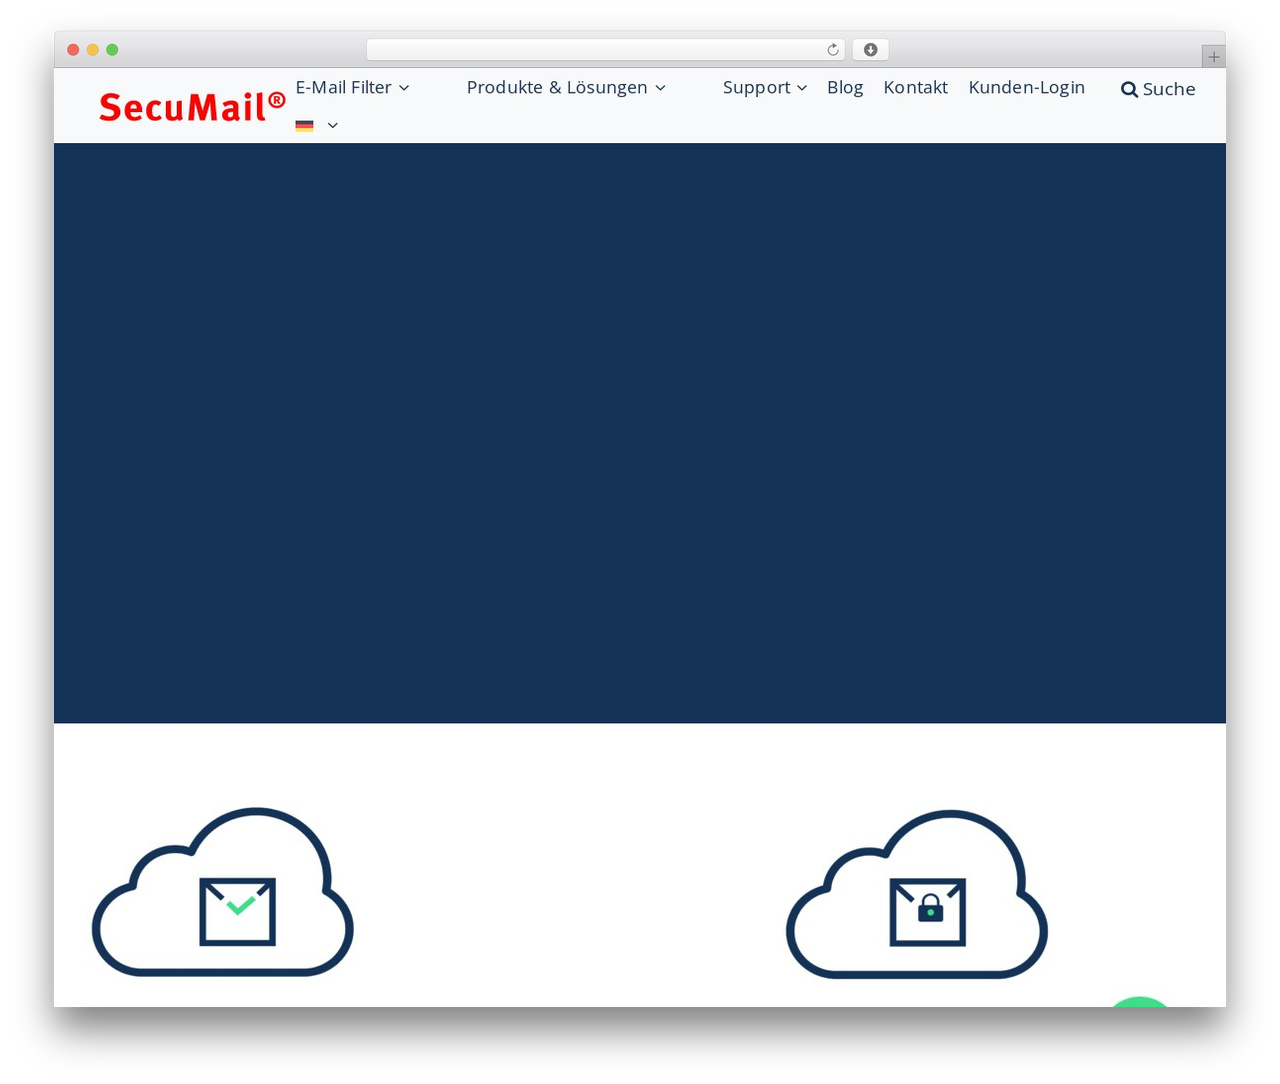Expand the E-Mail Filter chevron
1280x1084 pixels.
point(404,88)
